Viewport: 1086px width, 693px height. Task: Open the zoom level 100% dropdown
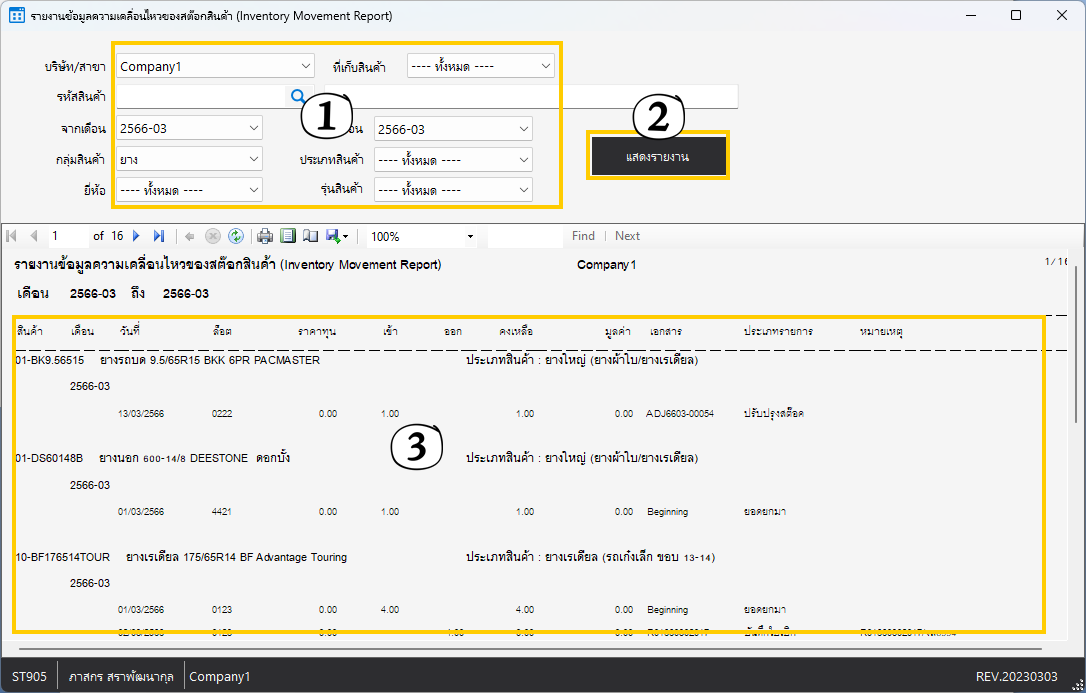(470, 237)
